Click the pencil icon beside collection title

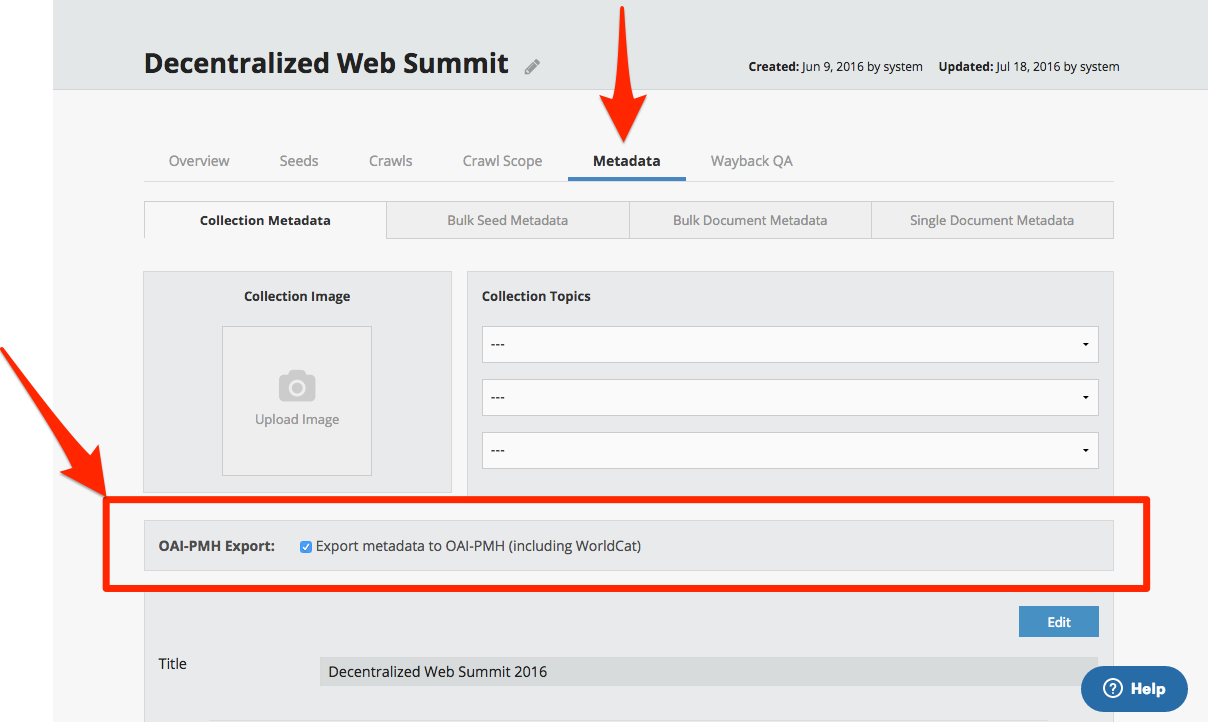532,67
